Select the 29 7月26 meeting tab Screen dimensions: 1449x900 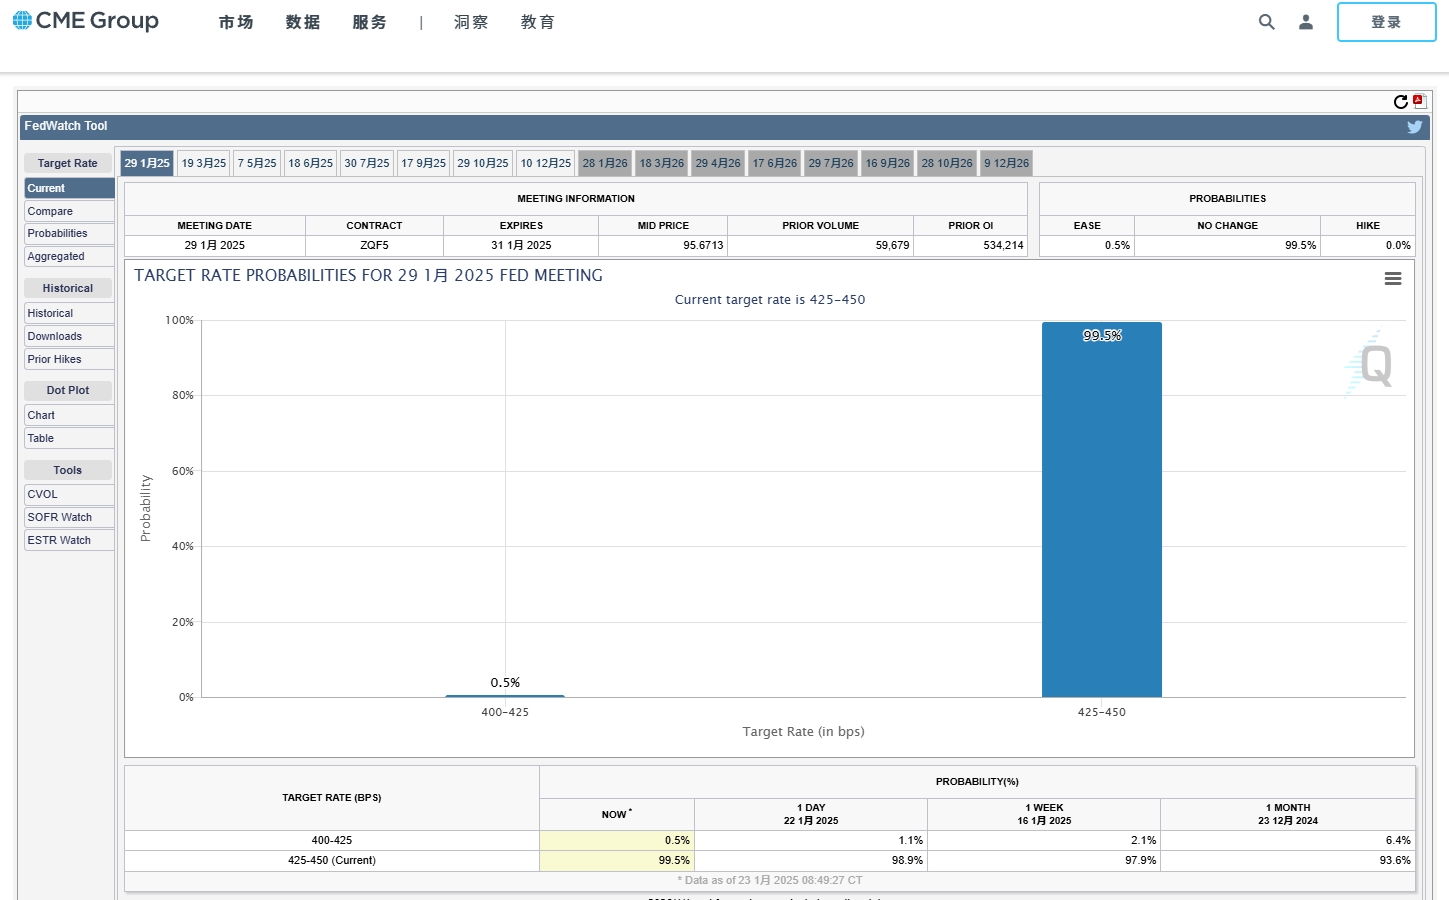[x=831, y=163]
